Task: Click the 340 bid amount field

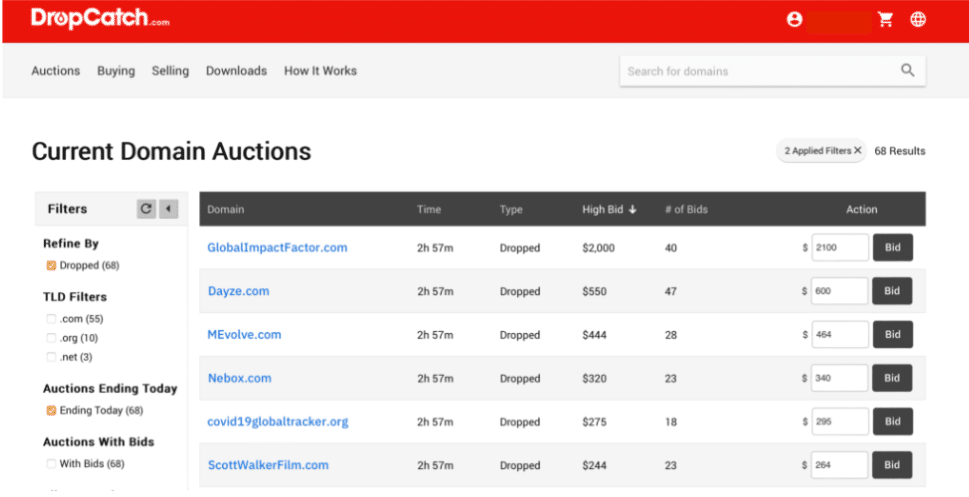Action: 840,378
